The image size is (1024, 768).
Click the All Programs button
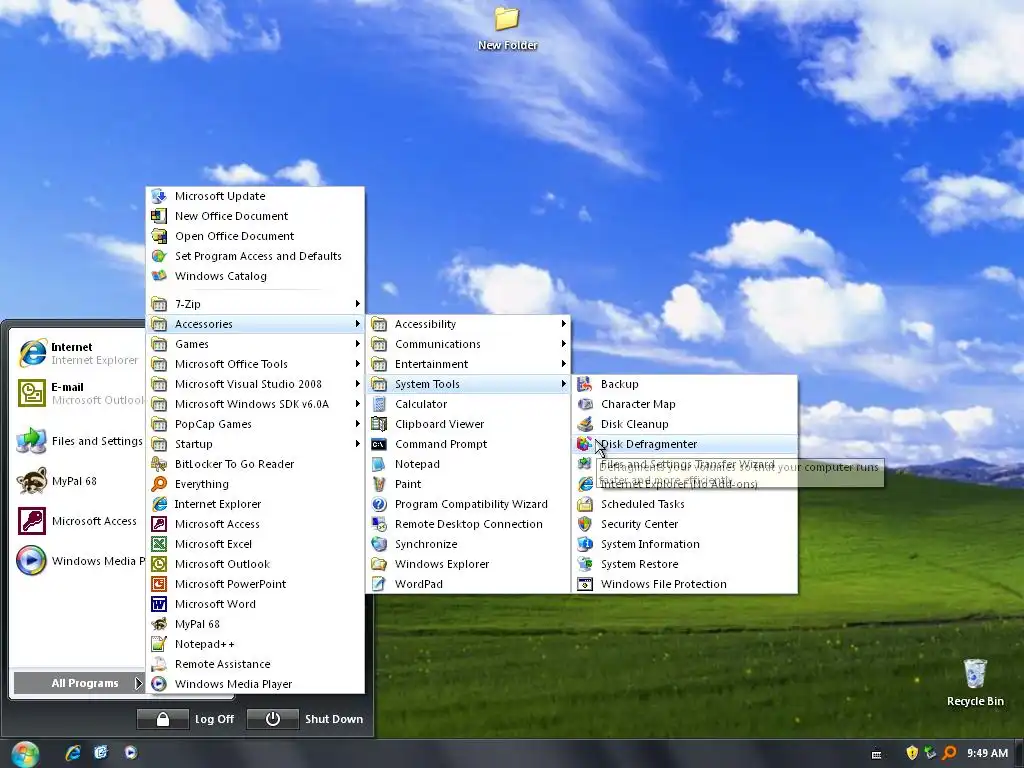[79, 683]
